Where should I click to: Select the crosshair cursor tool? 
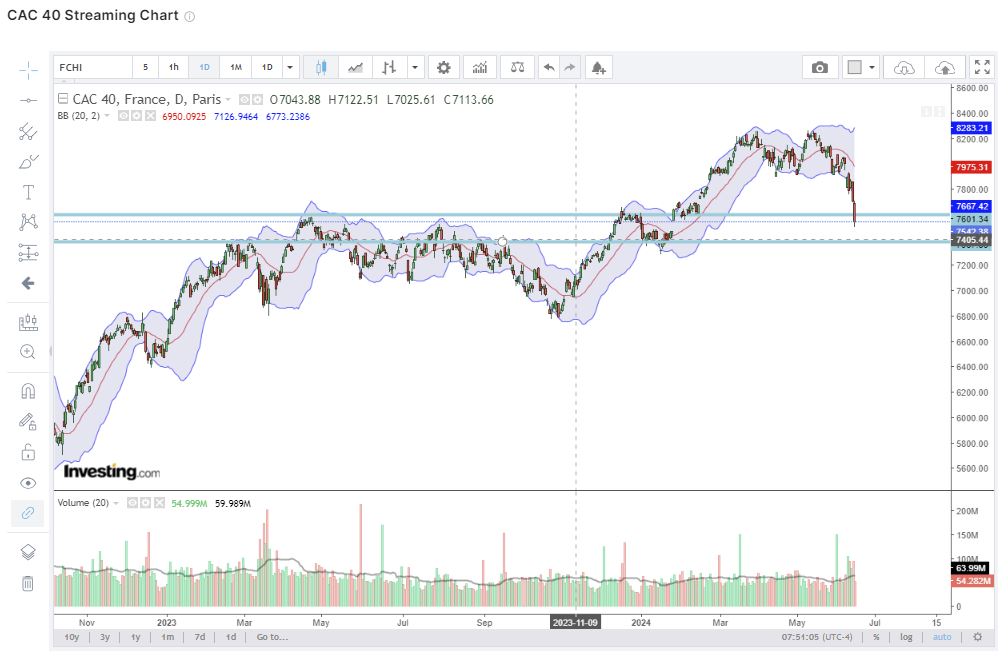(28, 70)
